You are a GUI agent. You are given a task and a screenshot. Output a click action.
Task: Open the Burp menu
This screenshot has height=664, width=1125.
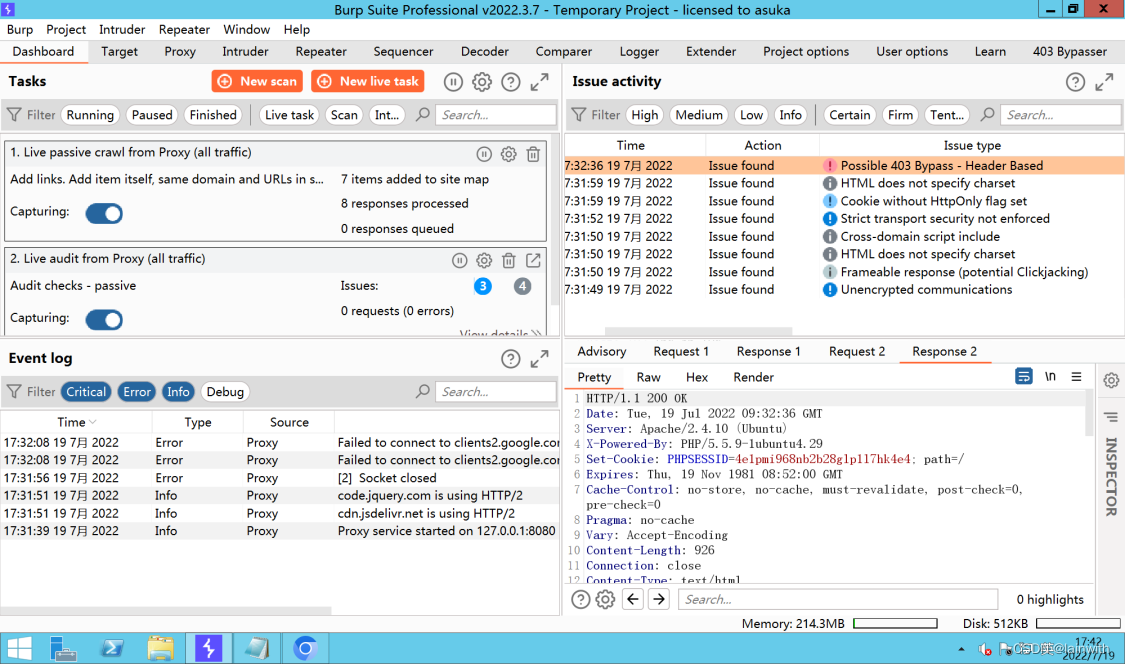(x=19, y=29)
